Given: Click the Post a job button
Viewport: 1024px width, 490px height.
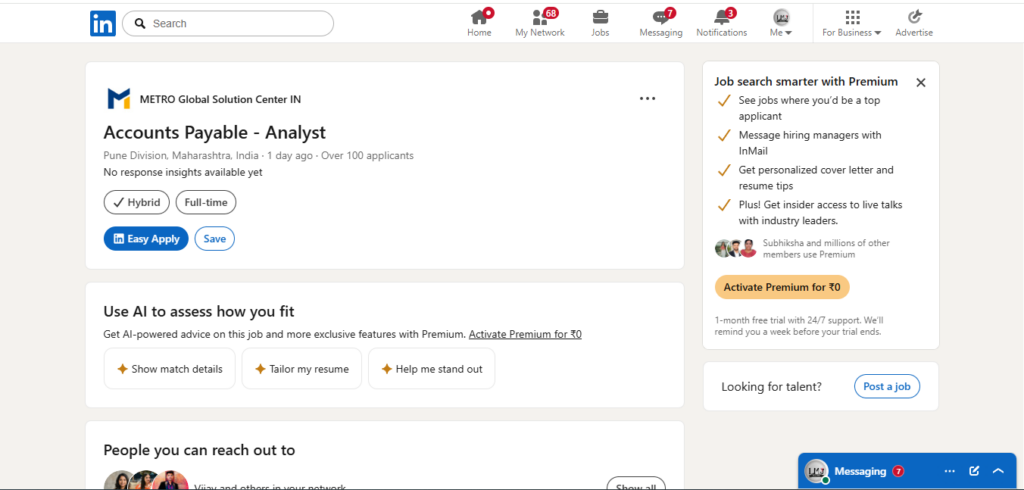Looking at the screenshot, I should click(887, 386).
